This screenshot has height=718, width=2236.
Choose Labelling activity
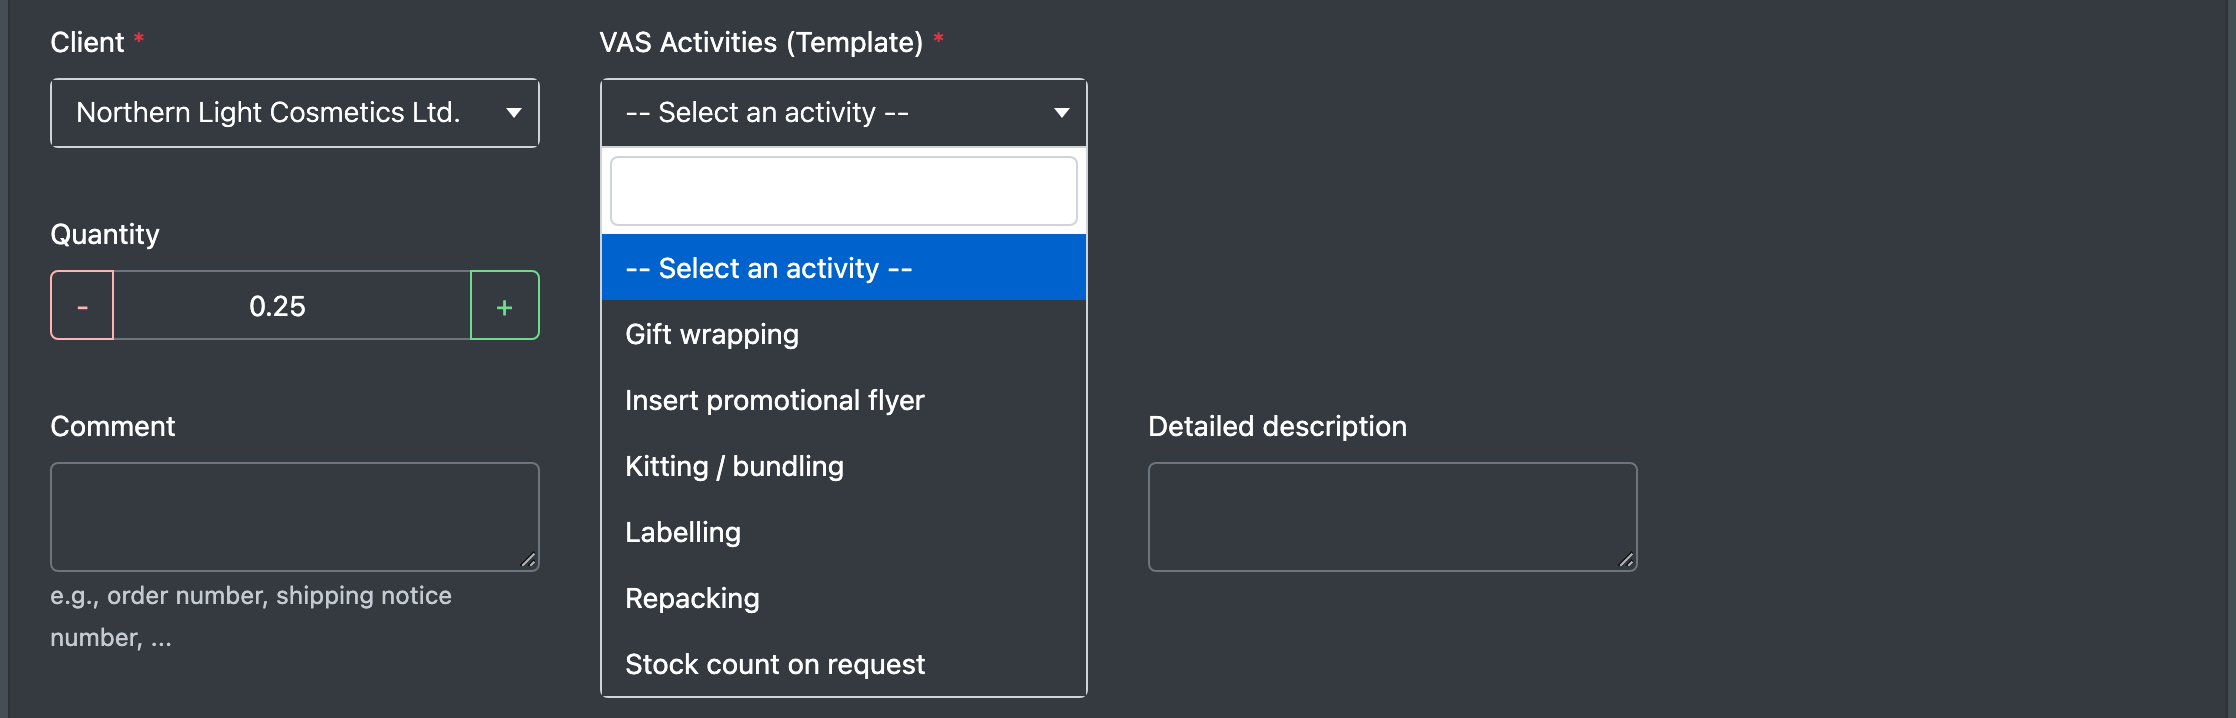coord(844,532)
